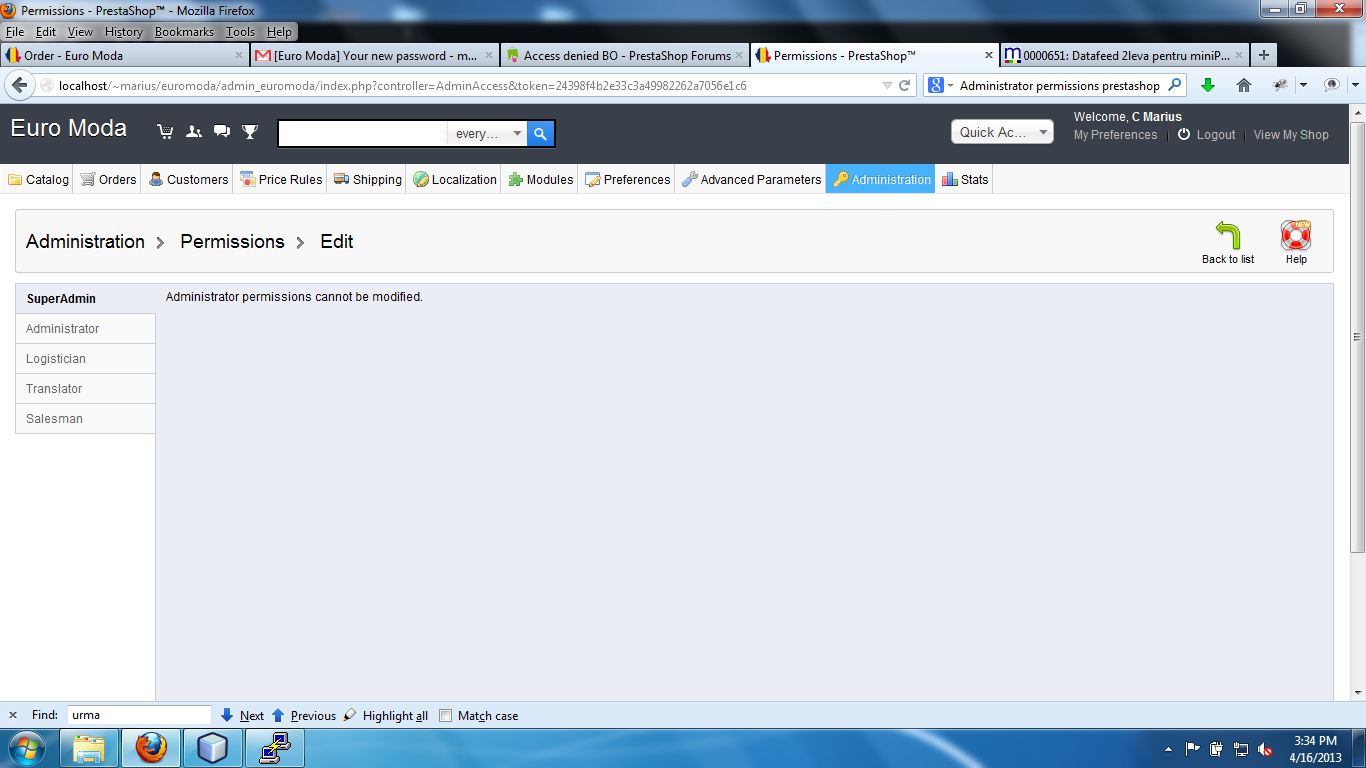Go to the Orders tab
The image size is (1366, 768).
[x=108, y=179]
